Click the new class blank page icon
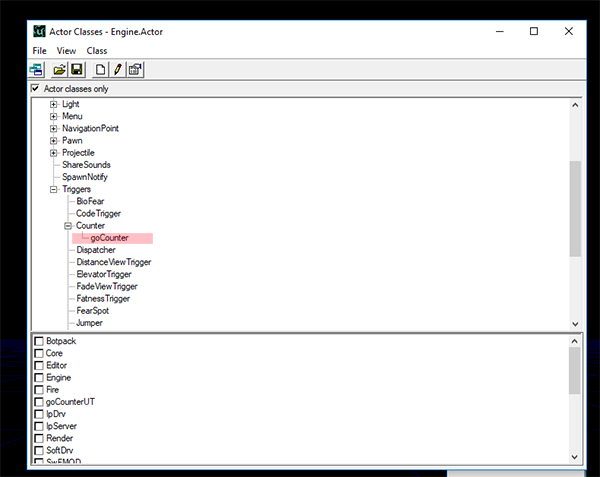The height and width of the screenshot is (477, 600). 100,70
